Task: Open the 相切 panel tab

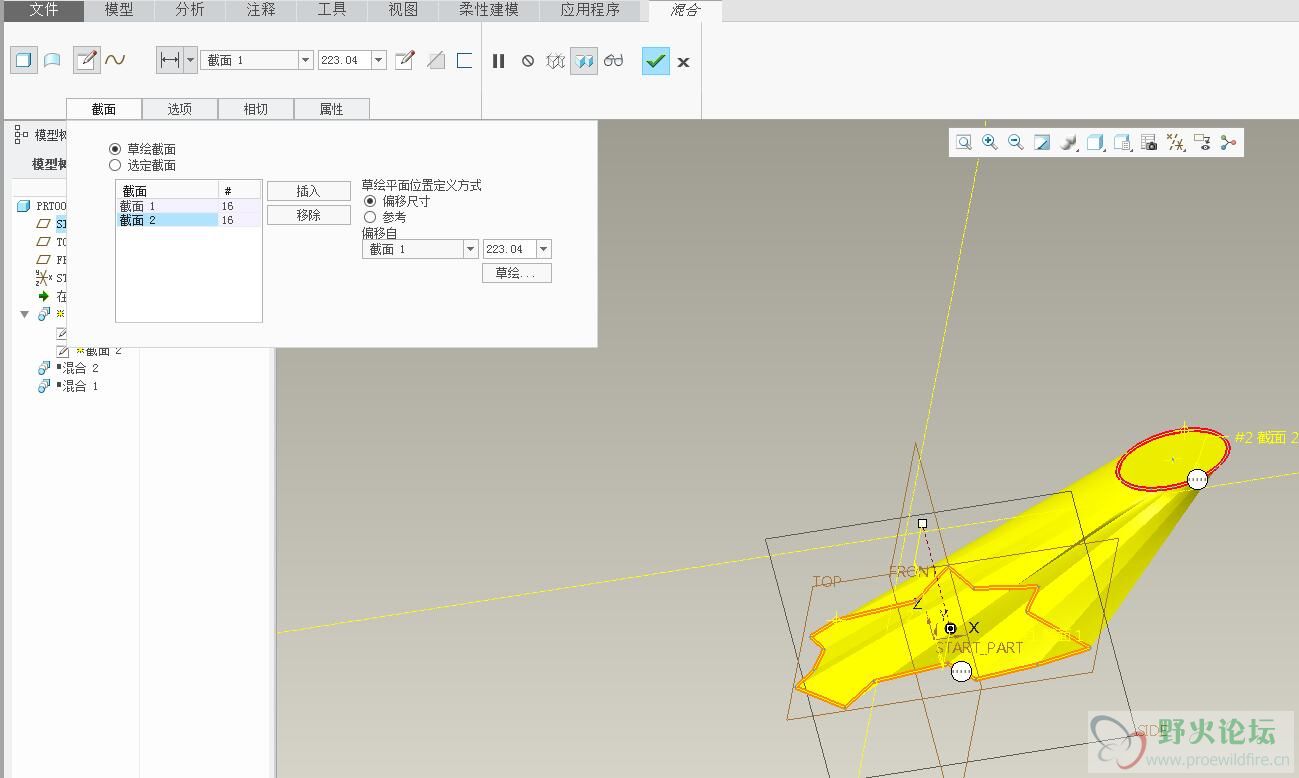Action: coord(256,109)
